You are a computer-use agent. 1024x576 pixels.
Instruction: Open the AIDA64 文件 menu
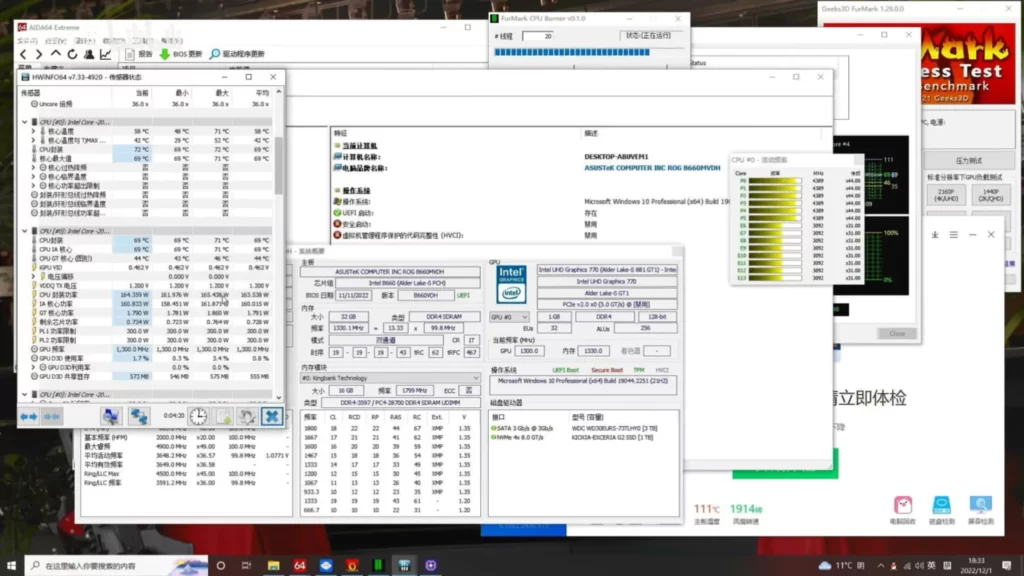coord(27,41)
